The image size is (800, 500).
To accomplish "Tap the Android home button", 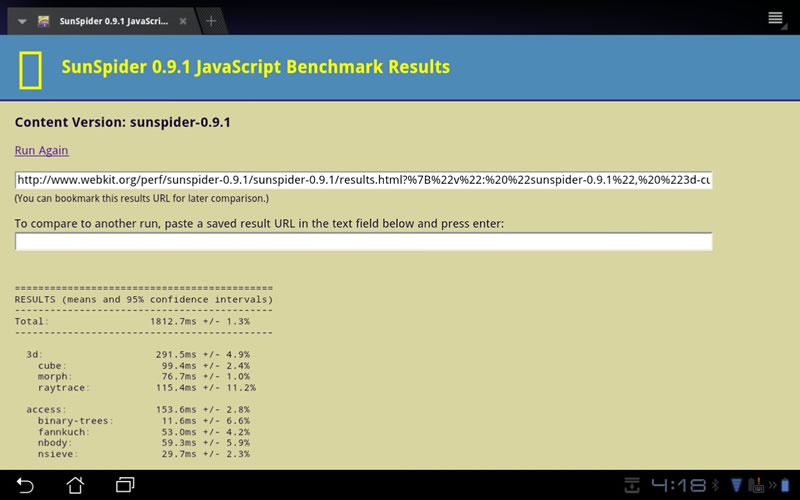I will [x=75, y=485].
